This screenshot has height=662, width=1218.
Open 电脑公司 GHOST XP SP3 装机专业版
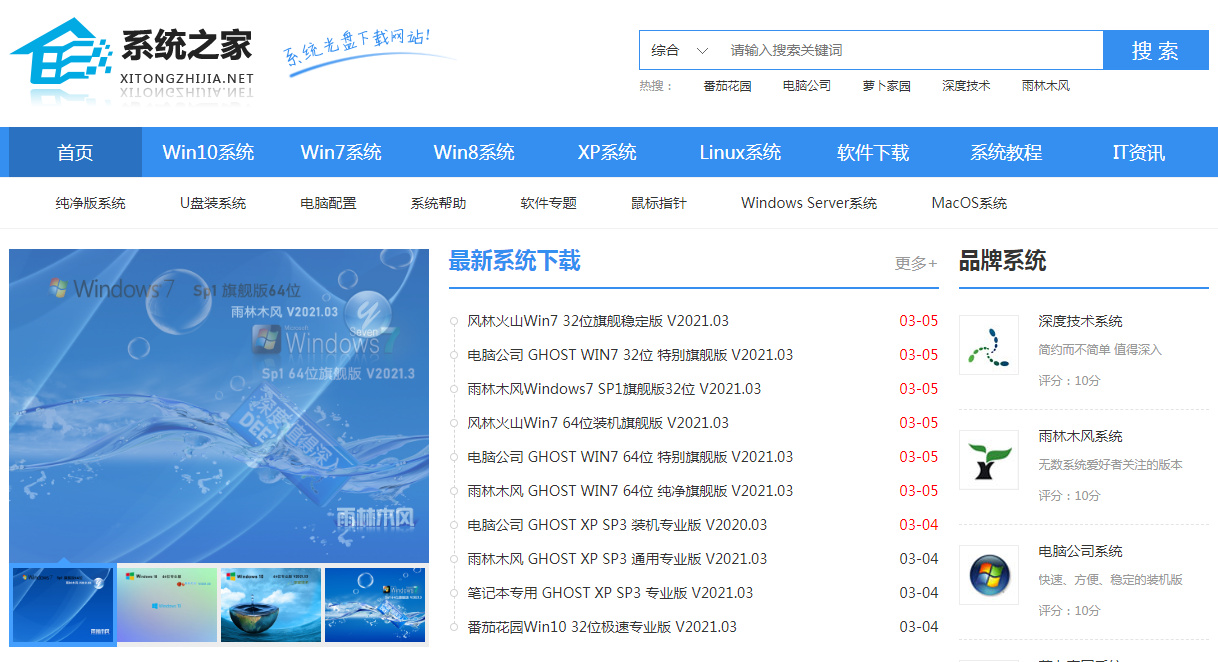pos(617,525)
